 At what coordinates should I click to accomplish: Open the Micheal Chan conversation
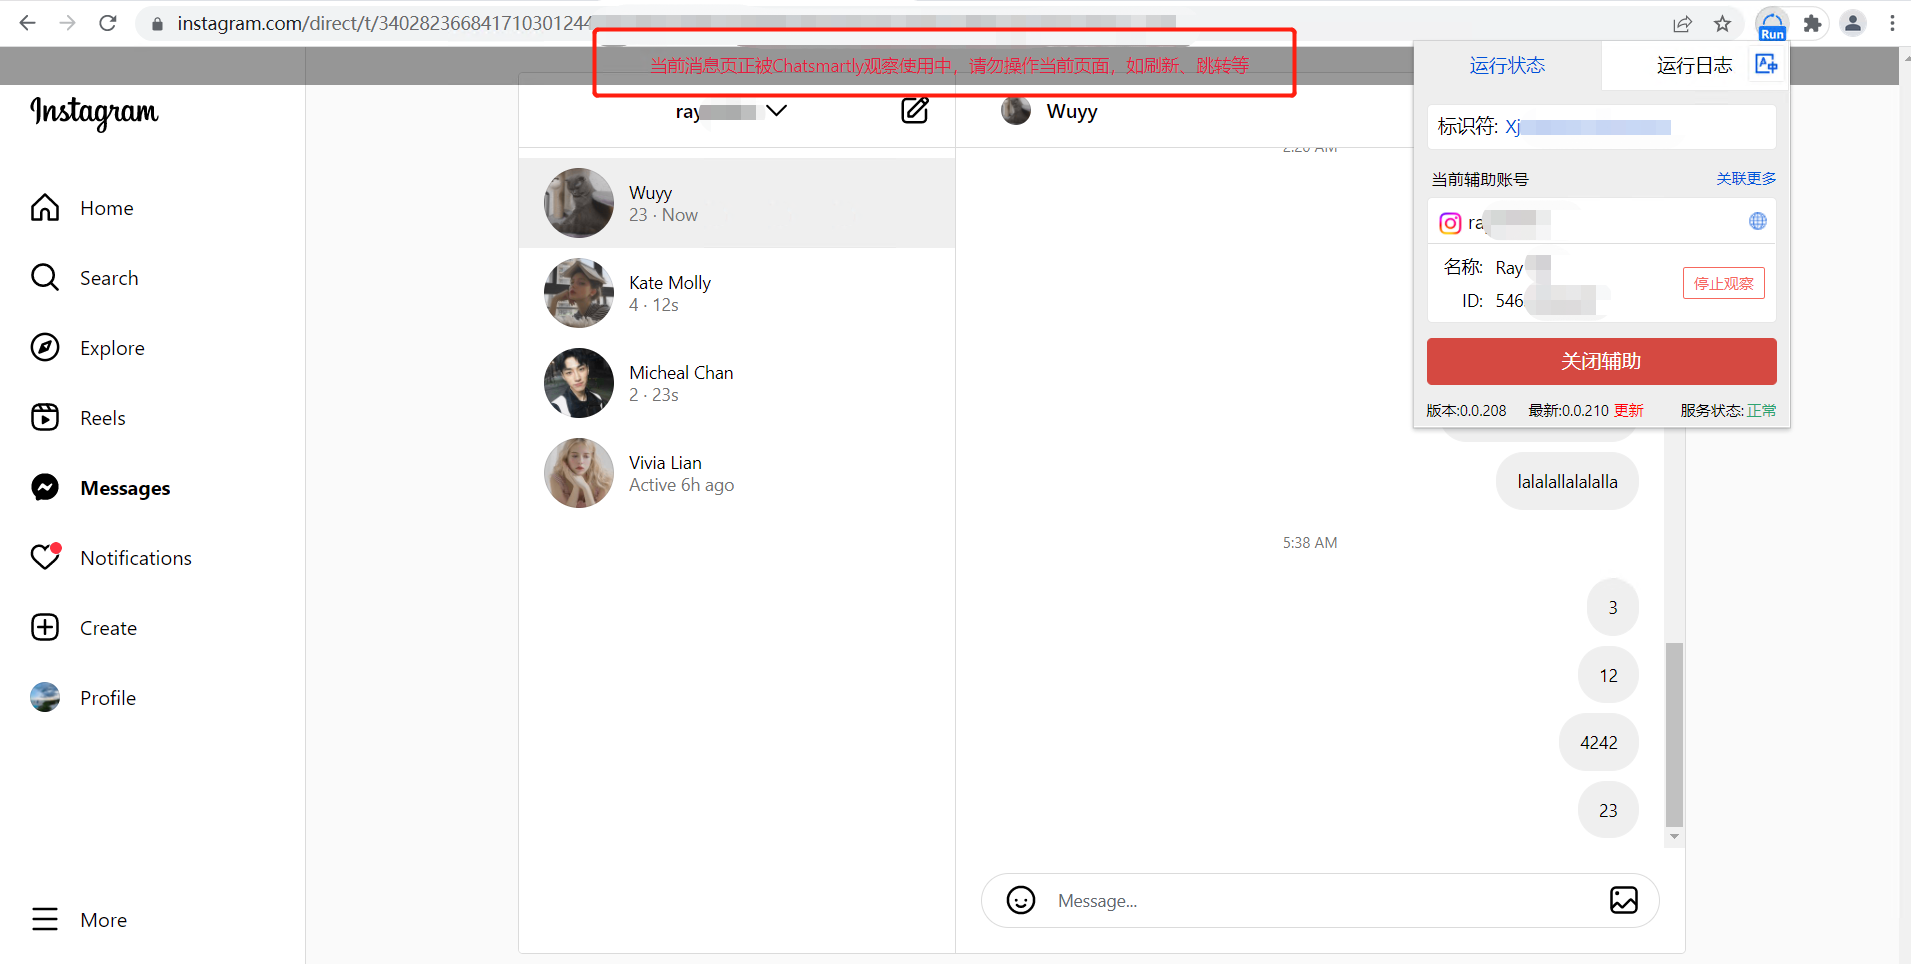click(x=737, y=383)
